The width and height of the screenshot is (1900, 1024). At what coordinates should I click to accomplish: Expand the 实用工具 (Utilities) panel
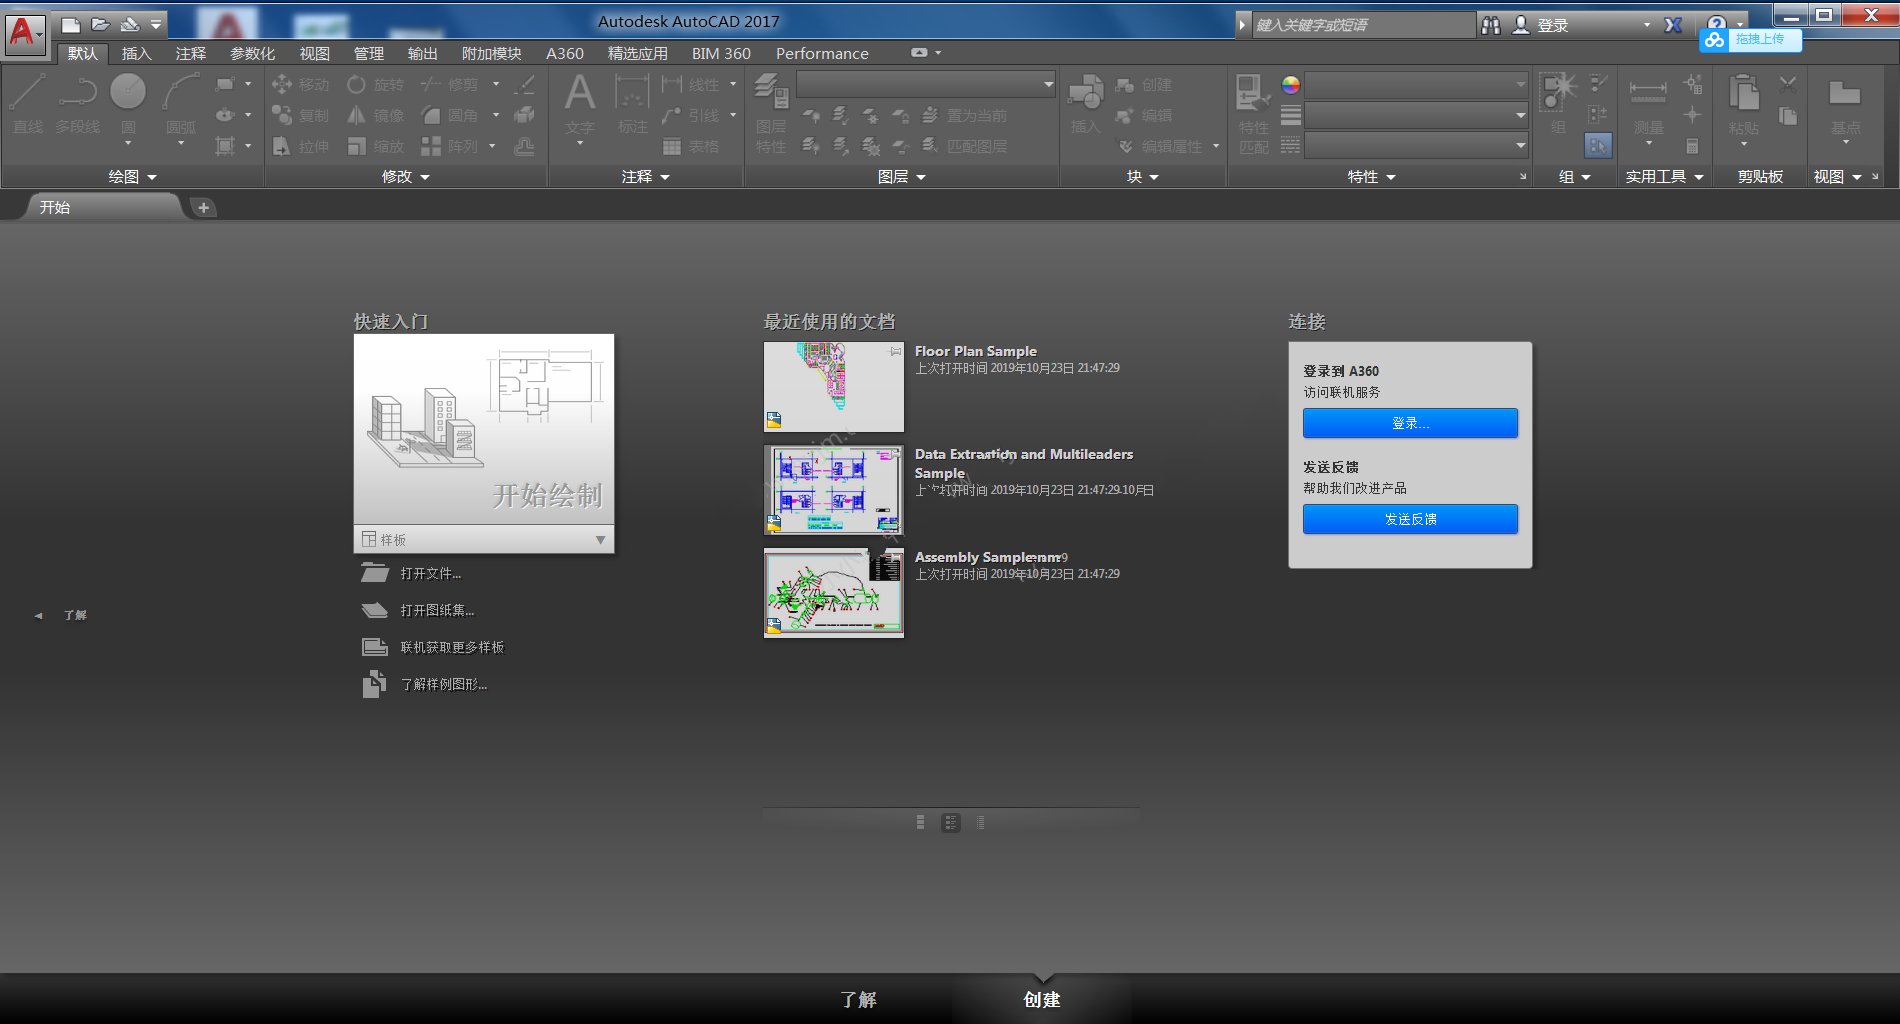click(x=1664, y=177)
